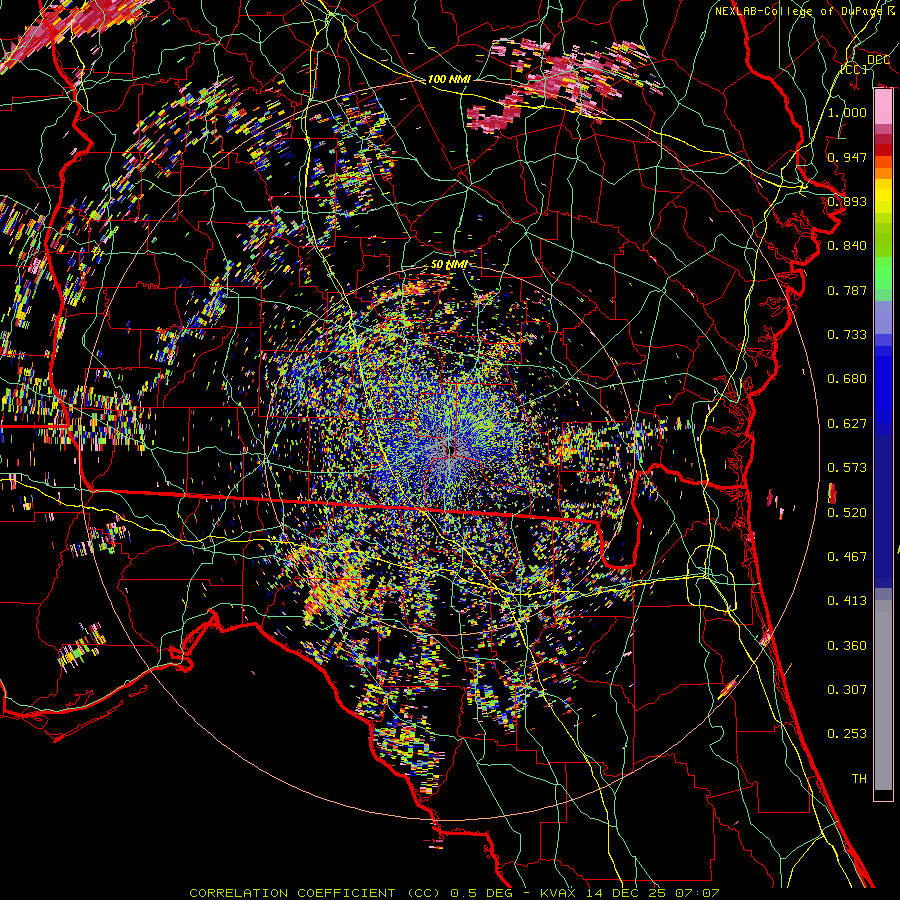
Task: Click the bright green segment of the color bar
Action: tap(883, 273)
